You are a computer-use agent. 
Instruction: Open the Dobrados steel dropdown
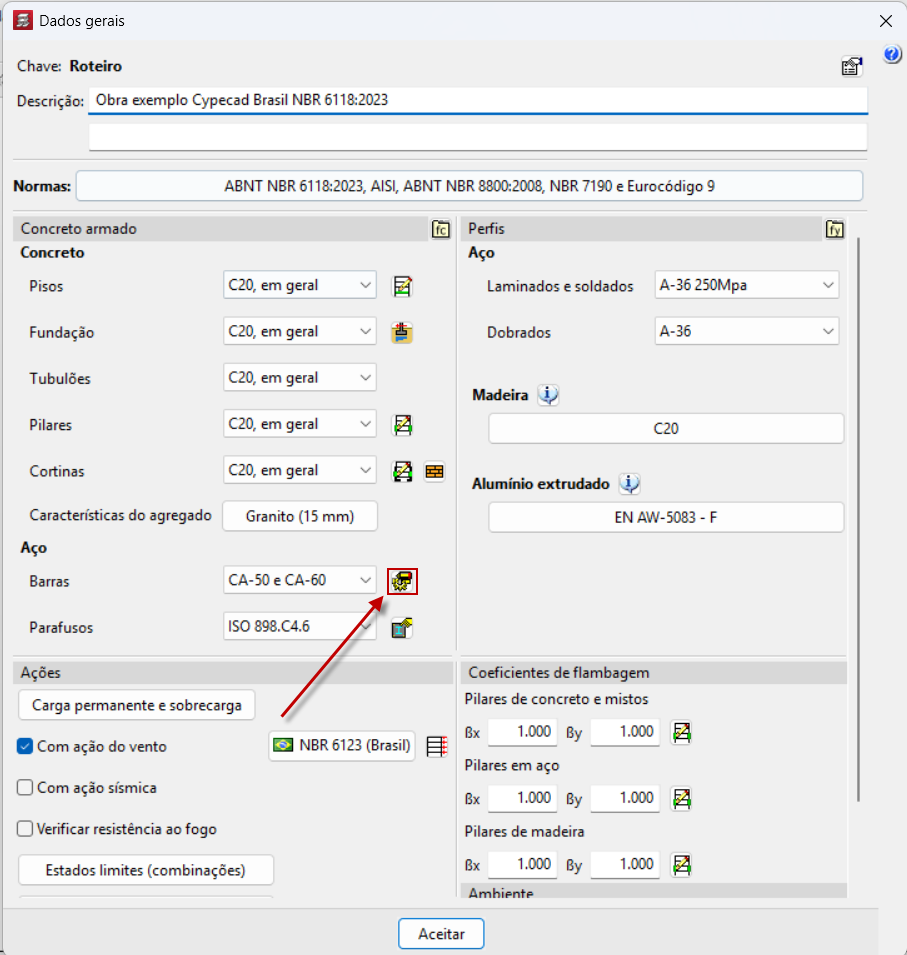747,331
